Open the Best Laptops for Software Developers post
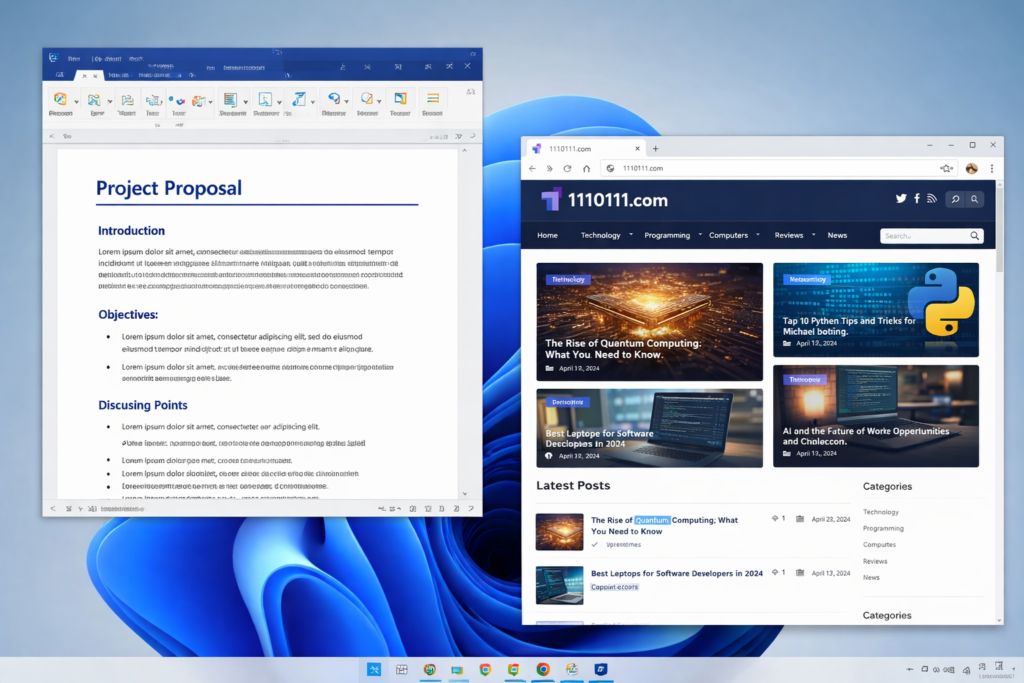Viewport: 1024px width, 683px height. click(x=676, y=574)
